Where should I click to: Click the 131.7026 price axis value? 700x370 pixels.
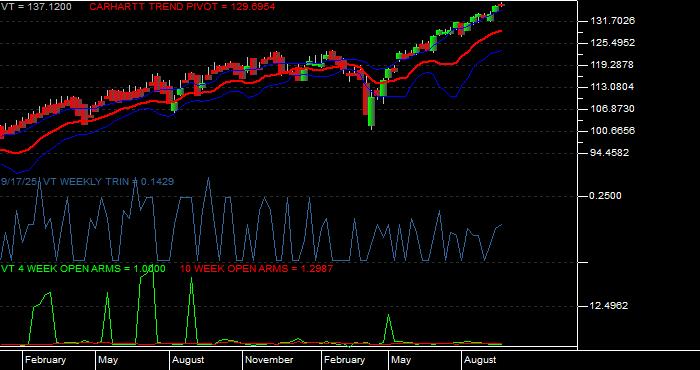click(612, 21)
